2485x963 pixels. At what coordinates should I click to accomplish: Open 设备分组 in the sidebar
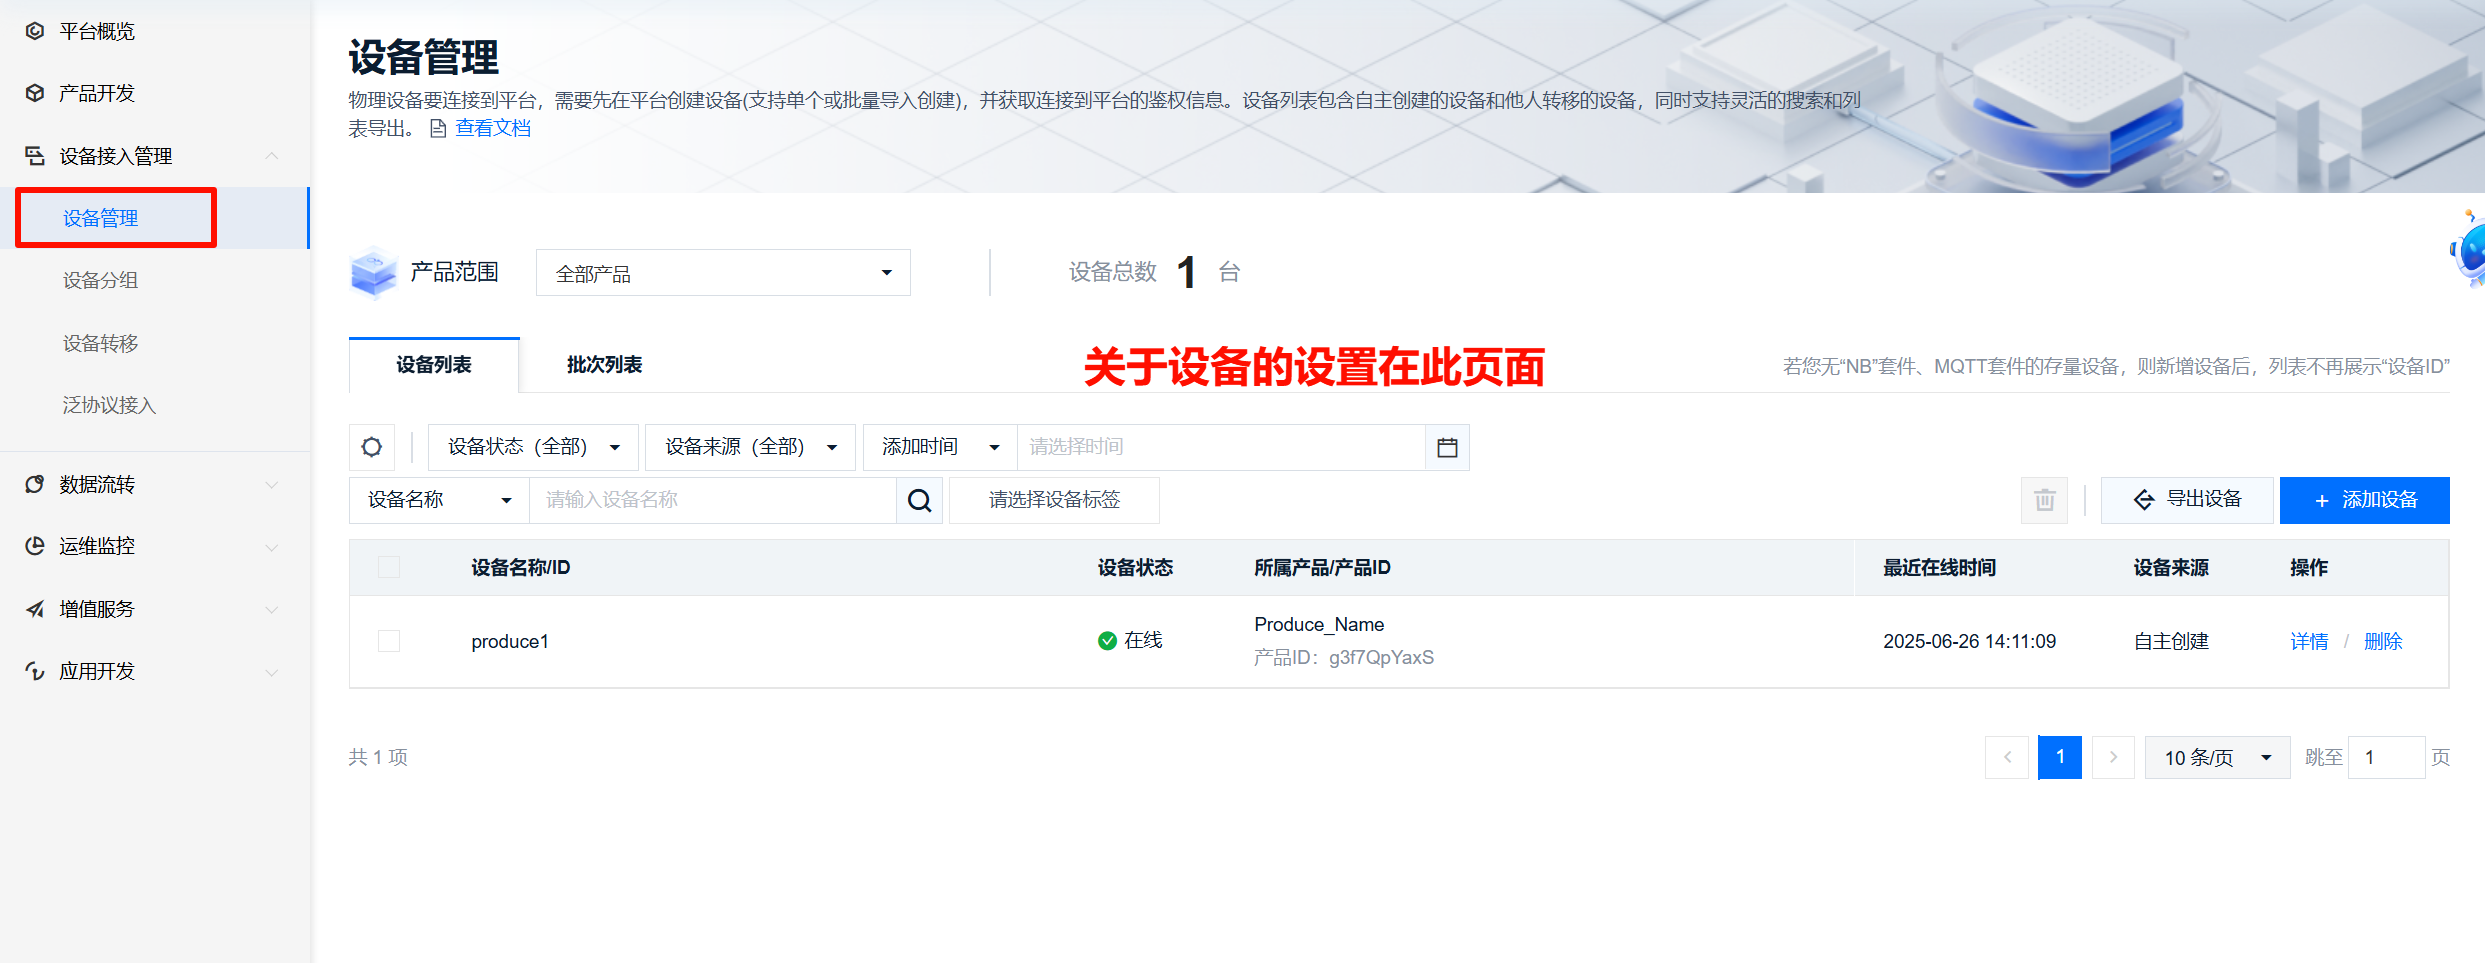point(101,280)
